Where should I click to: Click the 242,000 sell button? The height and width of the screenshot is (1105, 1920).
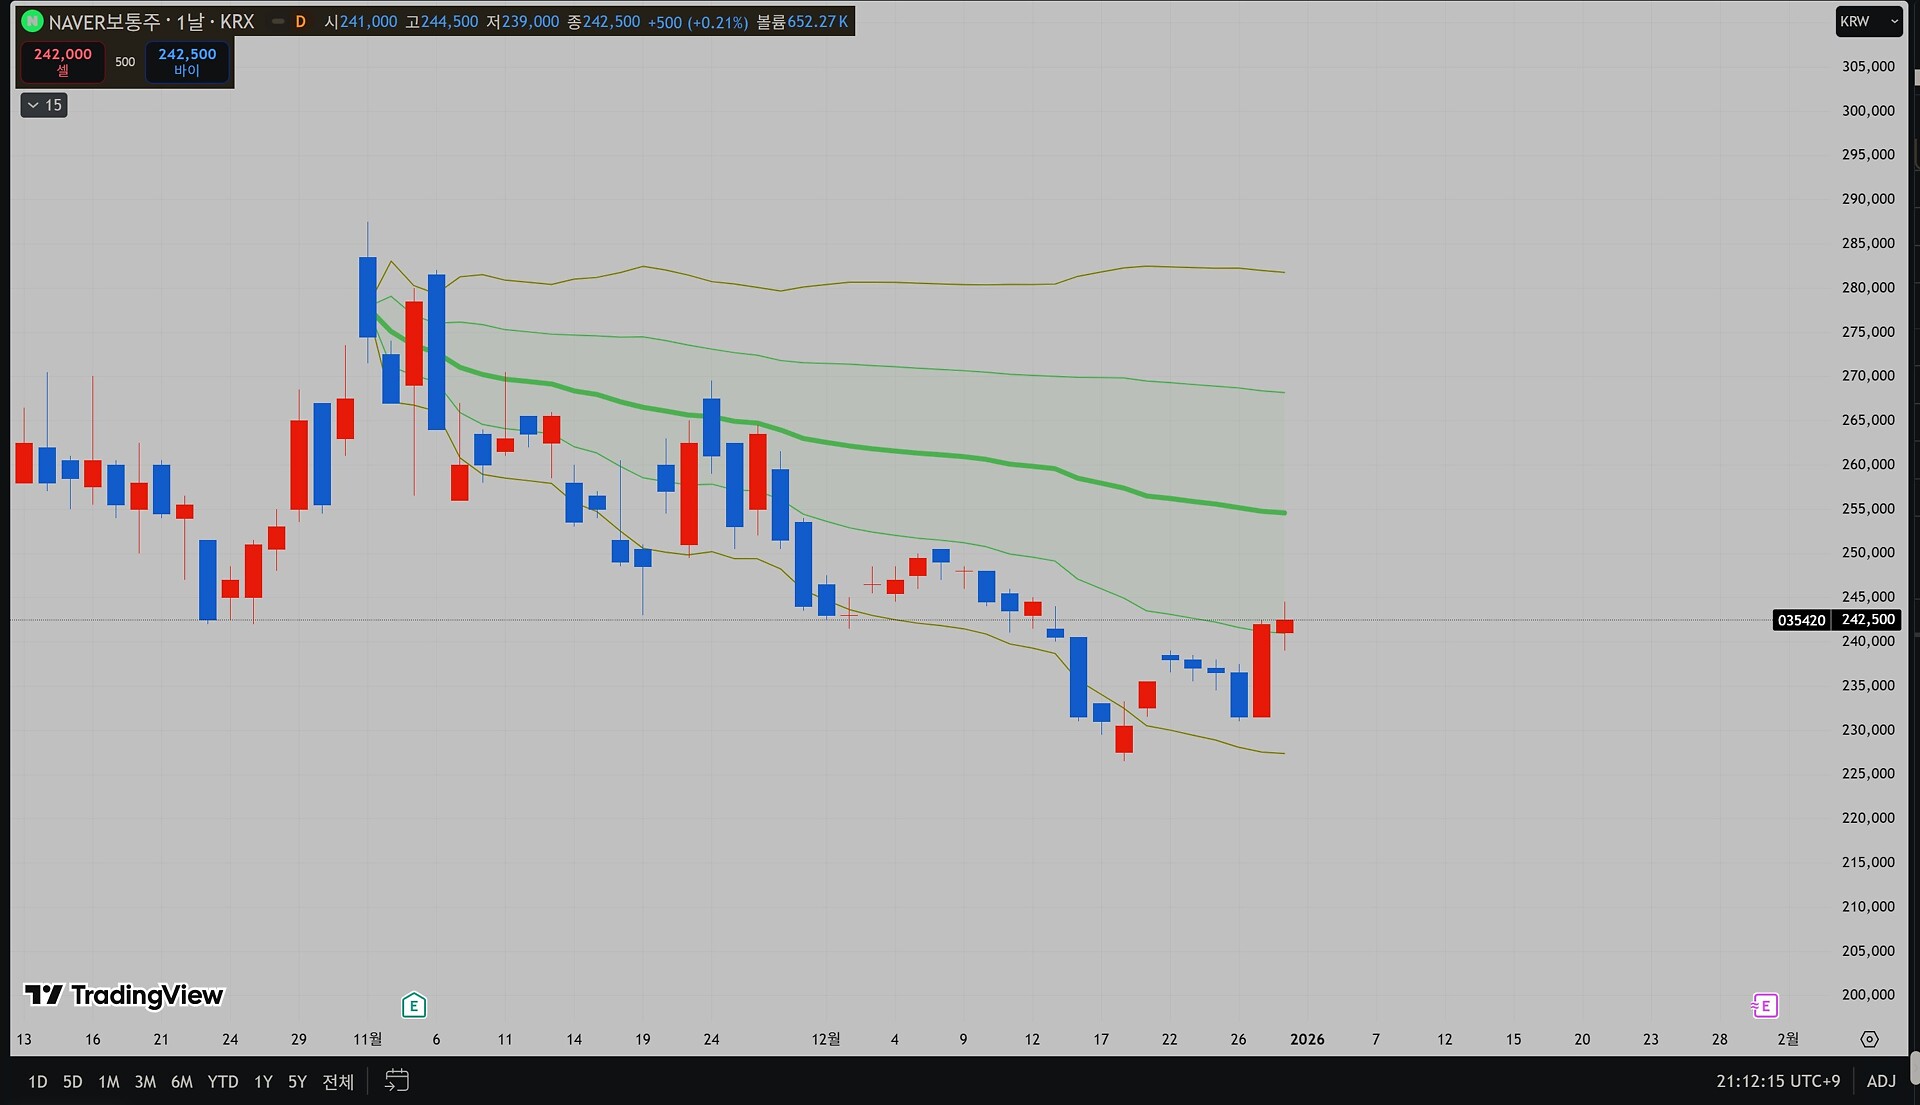[x=63, y=61]
